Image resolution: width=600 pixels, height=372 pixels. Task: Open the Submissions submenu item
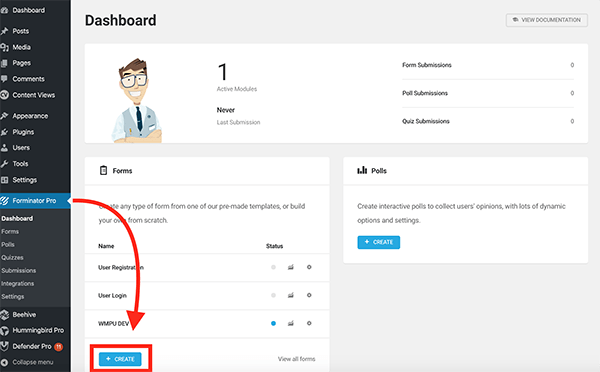pos(18,271)
